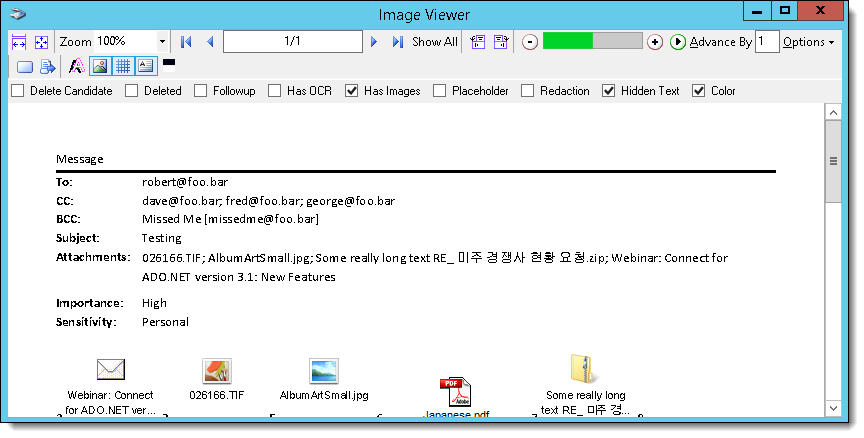
Task: Go to the next page arrow
Action: (x=374, y=42)
